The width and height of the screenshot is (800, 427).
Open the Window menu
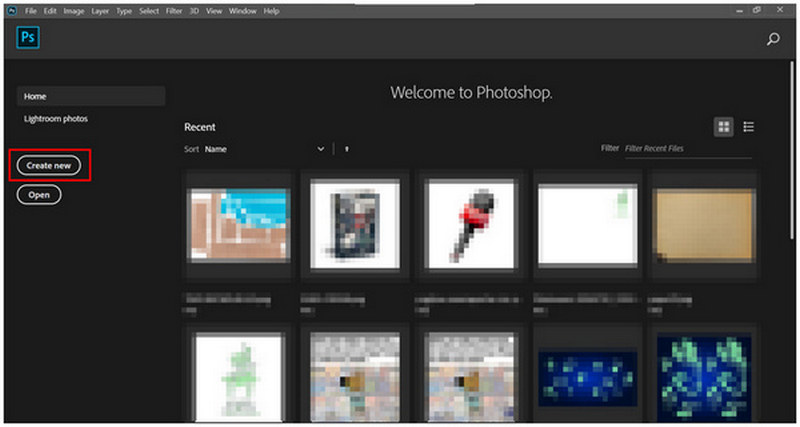point(243,11)
